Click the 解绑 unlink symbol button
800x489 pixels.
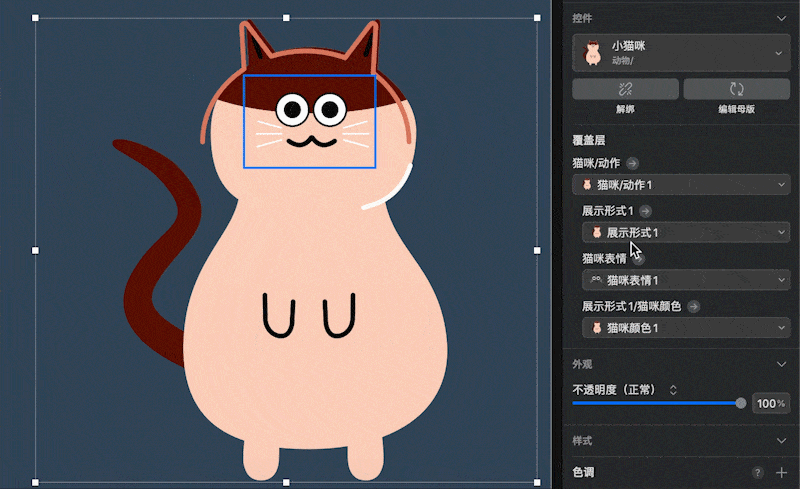[625, 89]
